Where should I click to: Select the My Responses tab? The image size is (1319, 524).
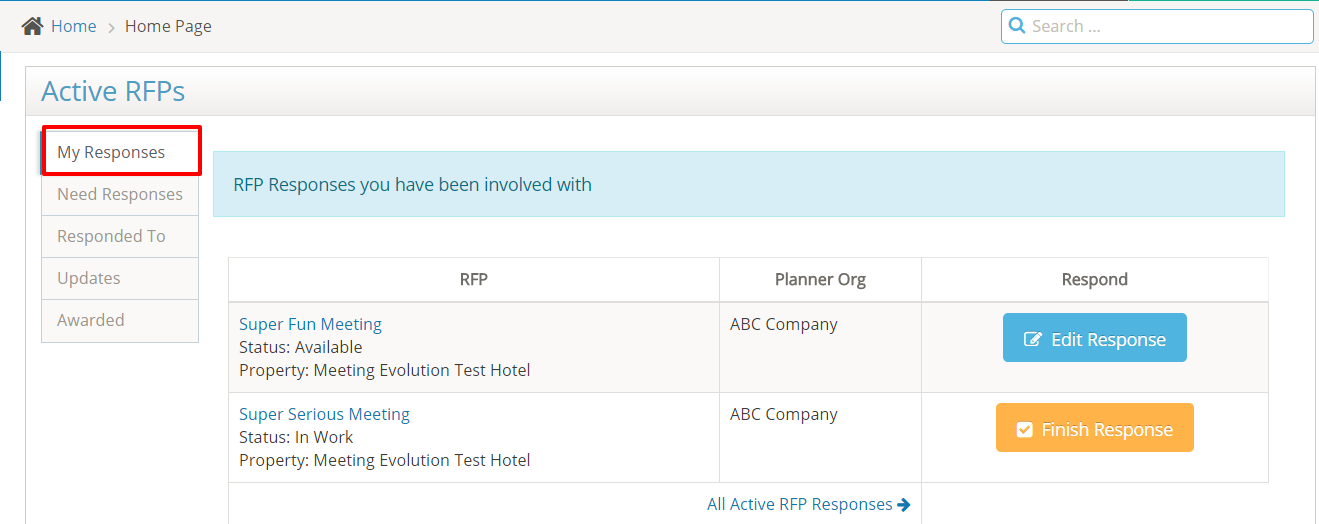coord(111,153)
